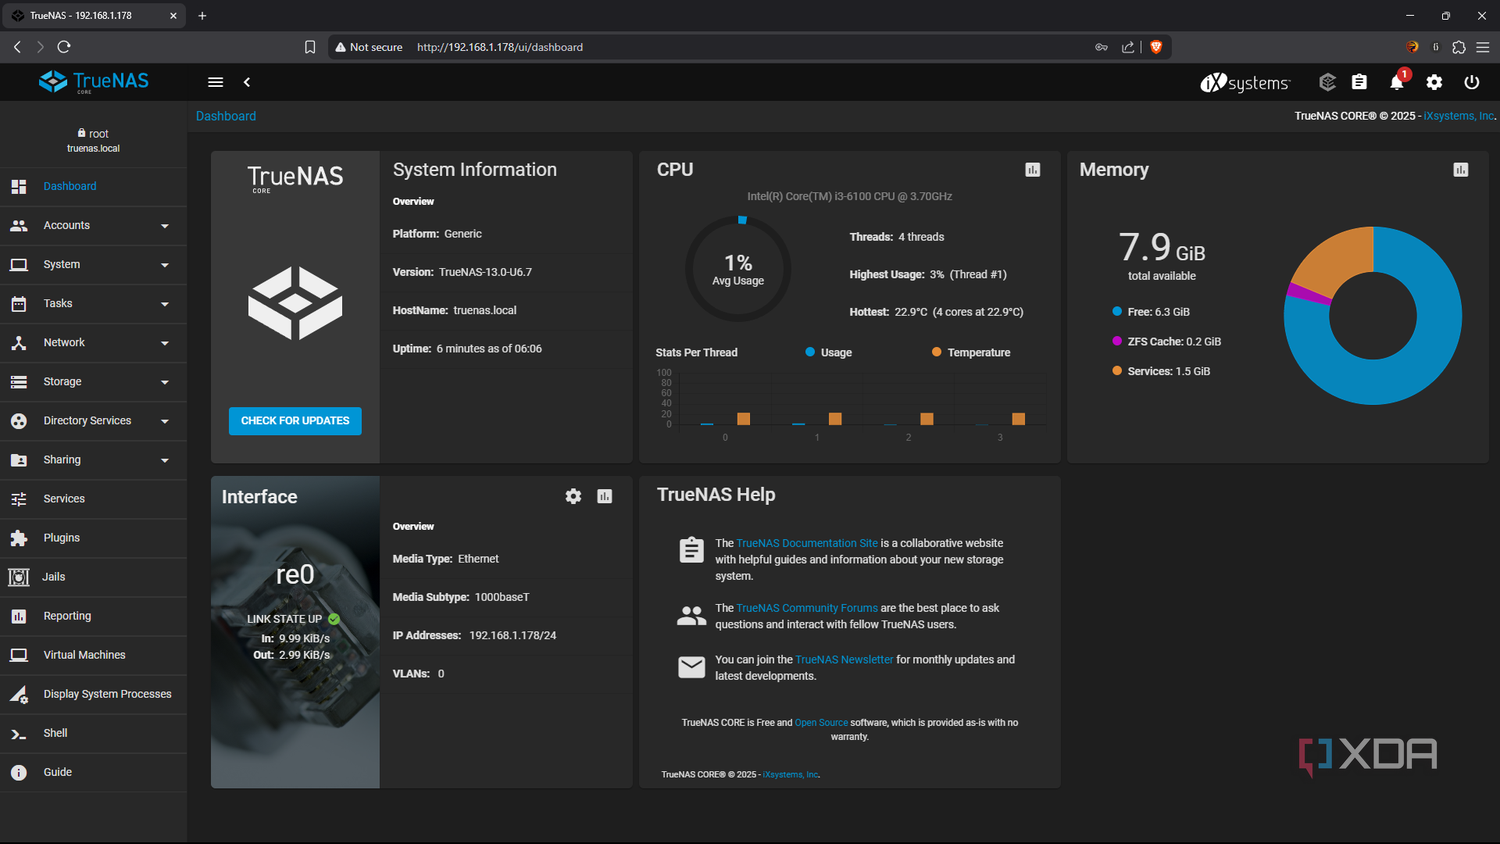Open the Dashboard menu item
1500x844 pixels.
93,187
